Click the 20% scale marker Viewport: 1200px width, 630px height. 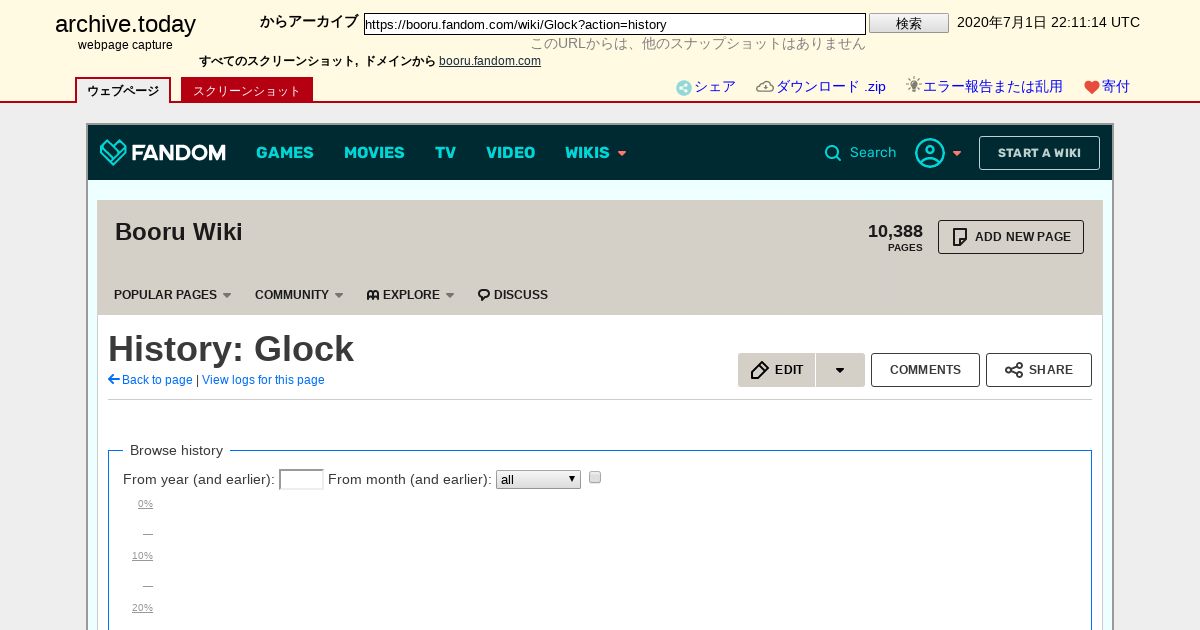[x=142, y=608]
